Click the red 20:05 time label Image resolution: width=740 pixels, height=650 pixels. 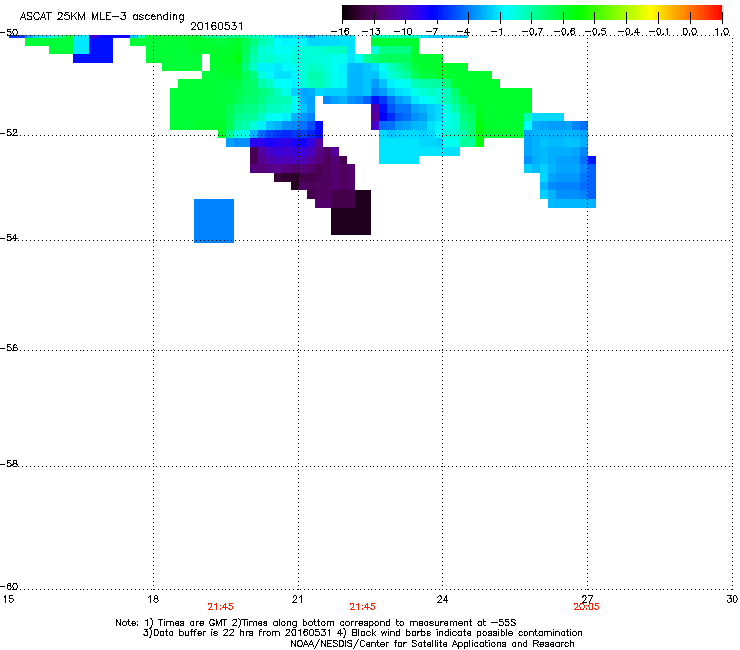(586, 607)
